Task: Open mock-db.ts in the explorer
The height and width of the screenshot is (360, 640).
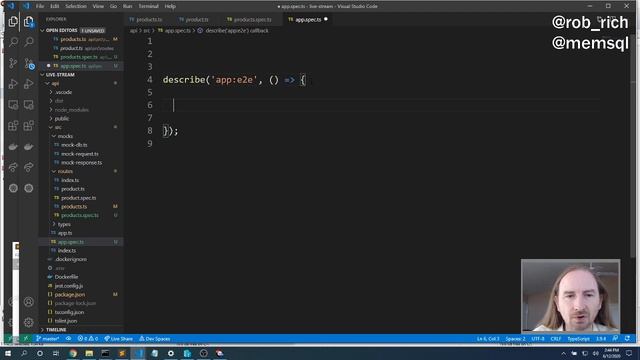Action: 74,145
